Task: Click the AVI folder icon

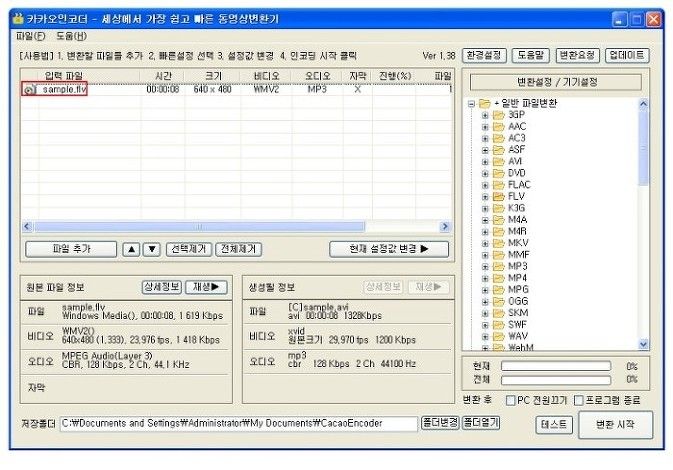Action: tap(498, 161)
